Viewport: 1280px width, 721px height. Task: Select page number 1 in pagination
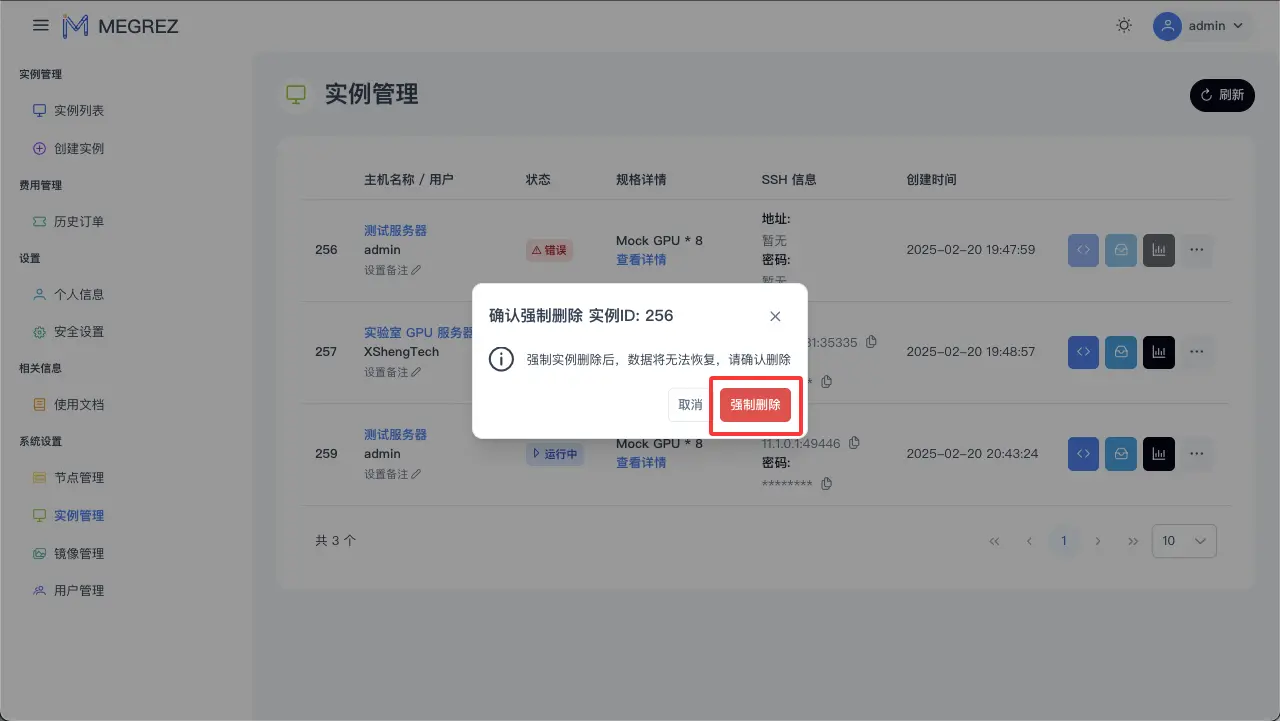point(1064,540)
